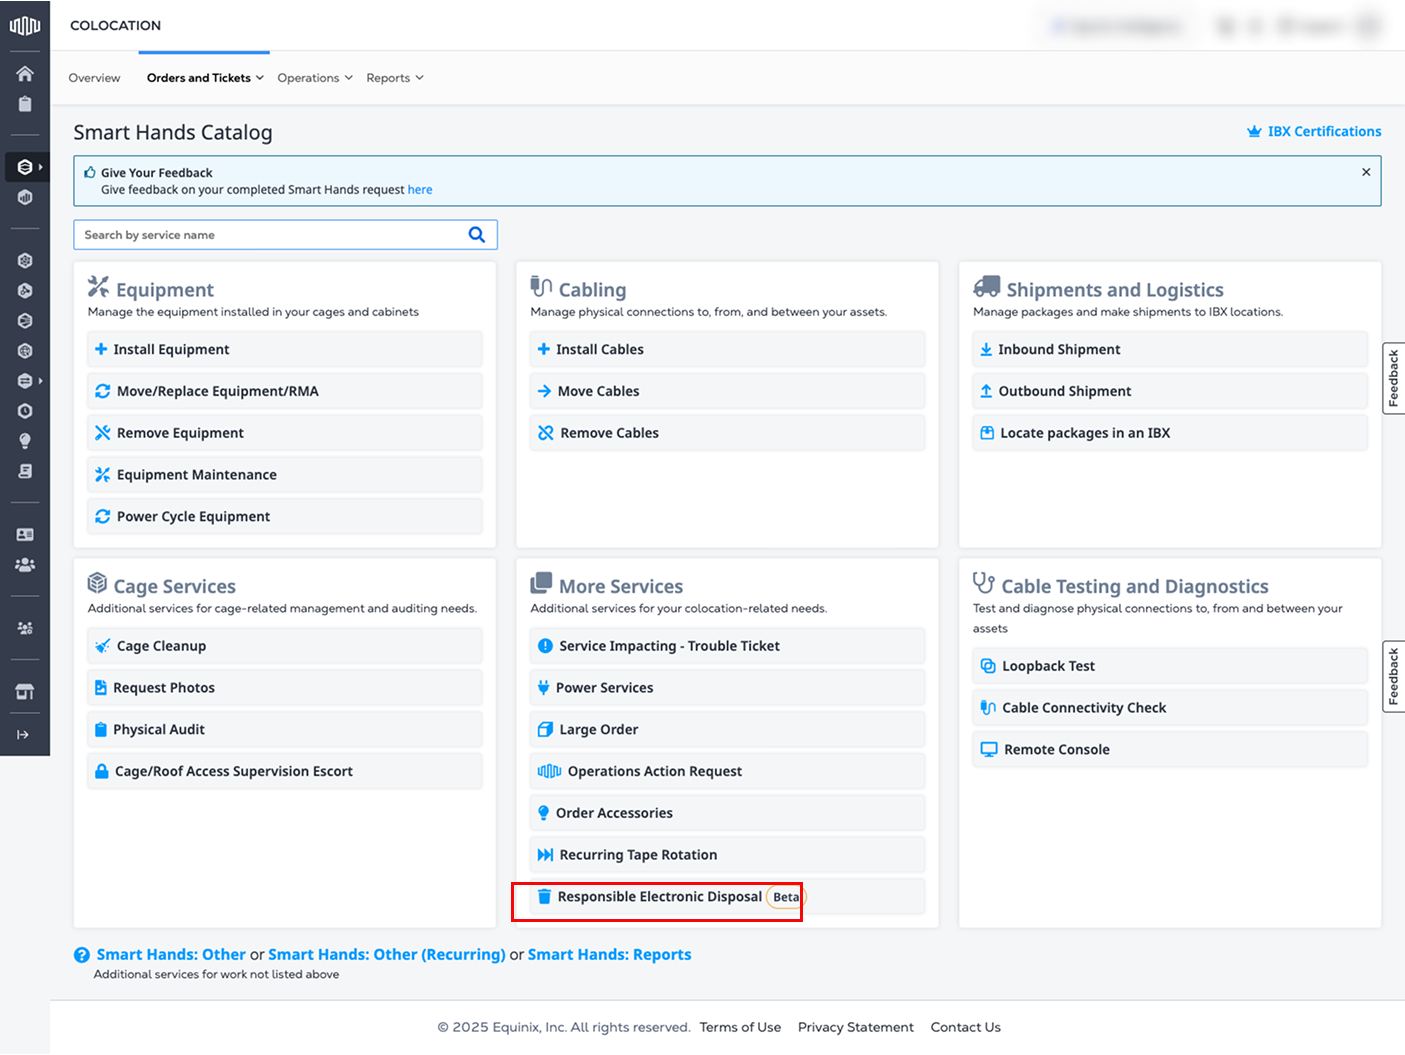Image resolution: width=1405 pixels, height=1055 pixels.
Task: Open the Smart Hands: Other (Recurring) link
Action: click(x=387, y=955)
